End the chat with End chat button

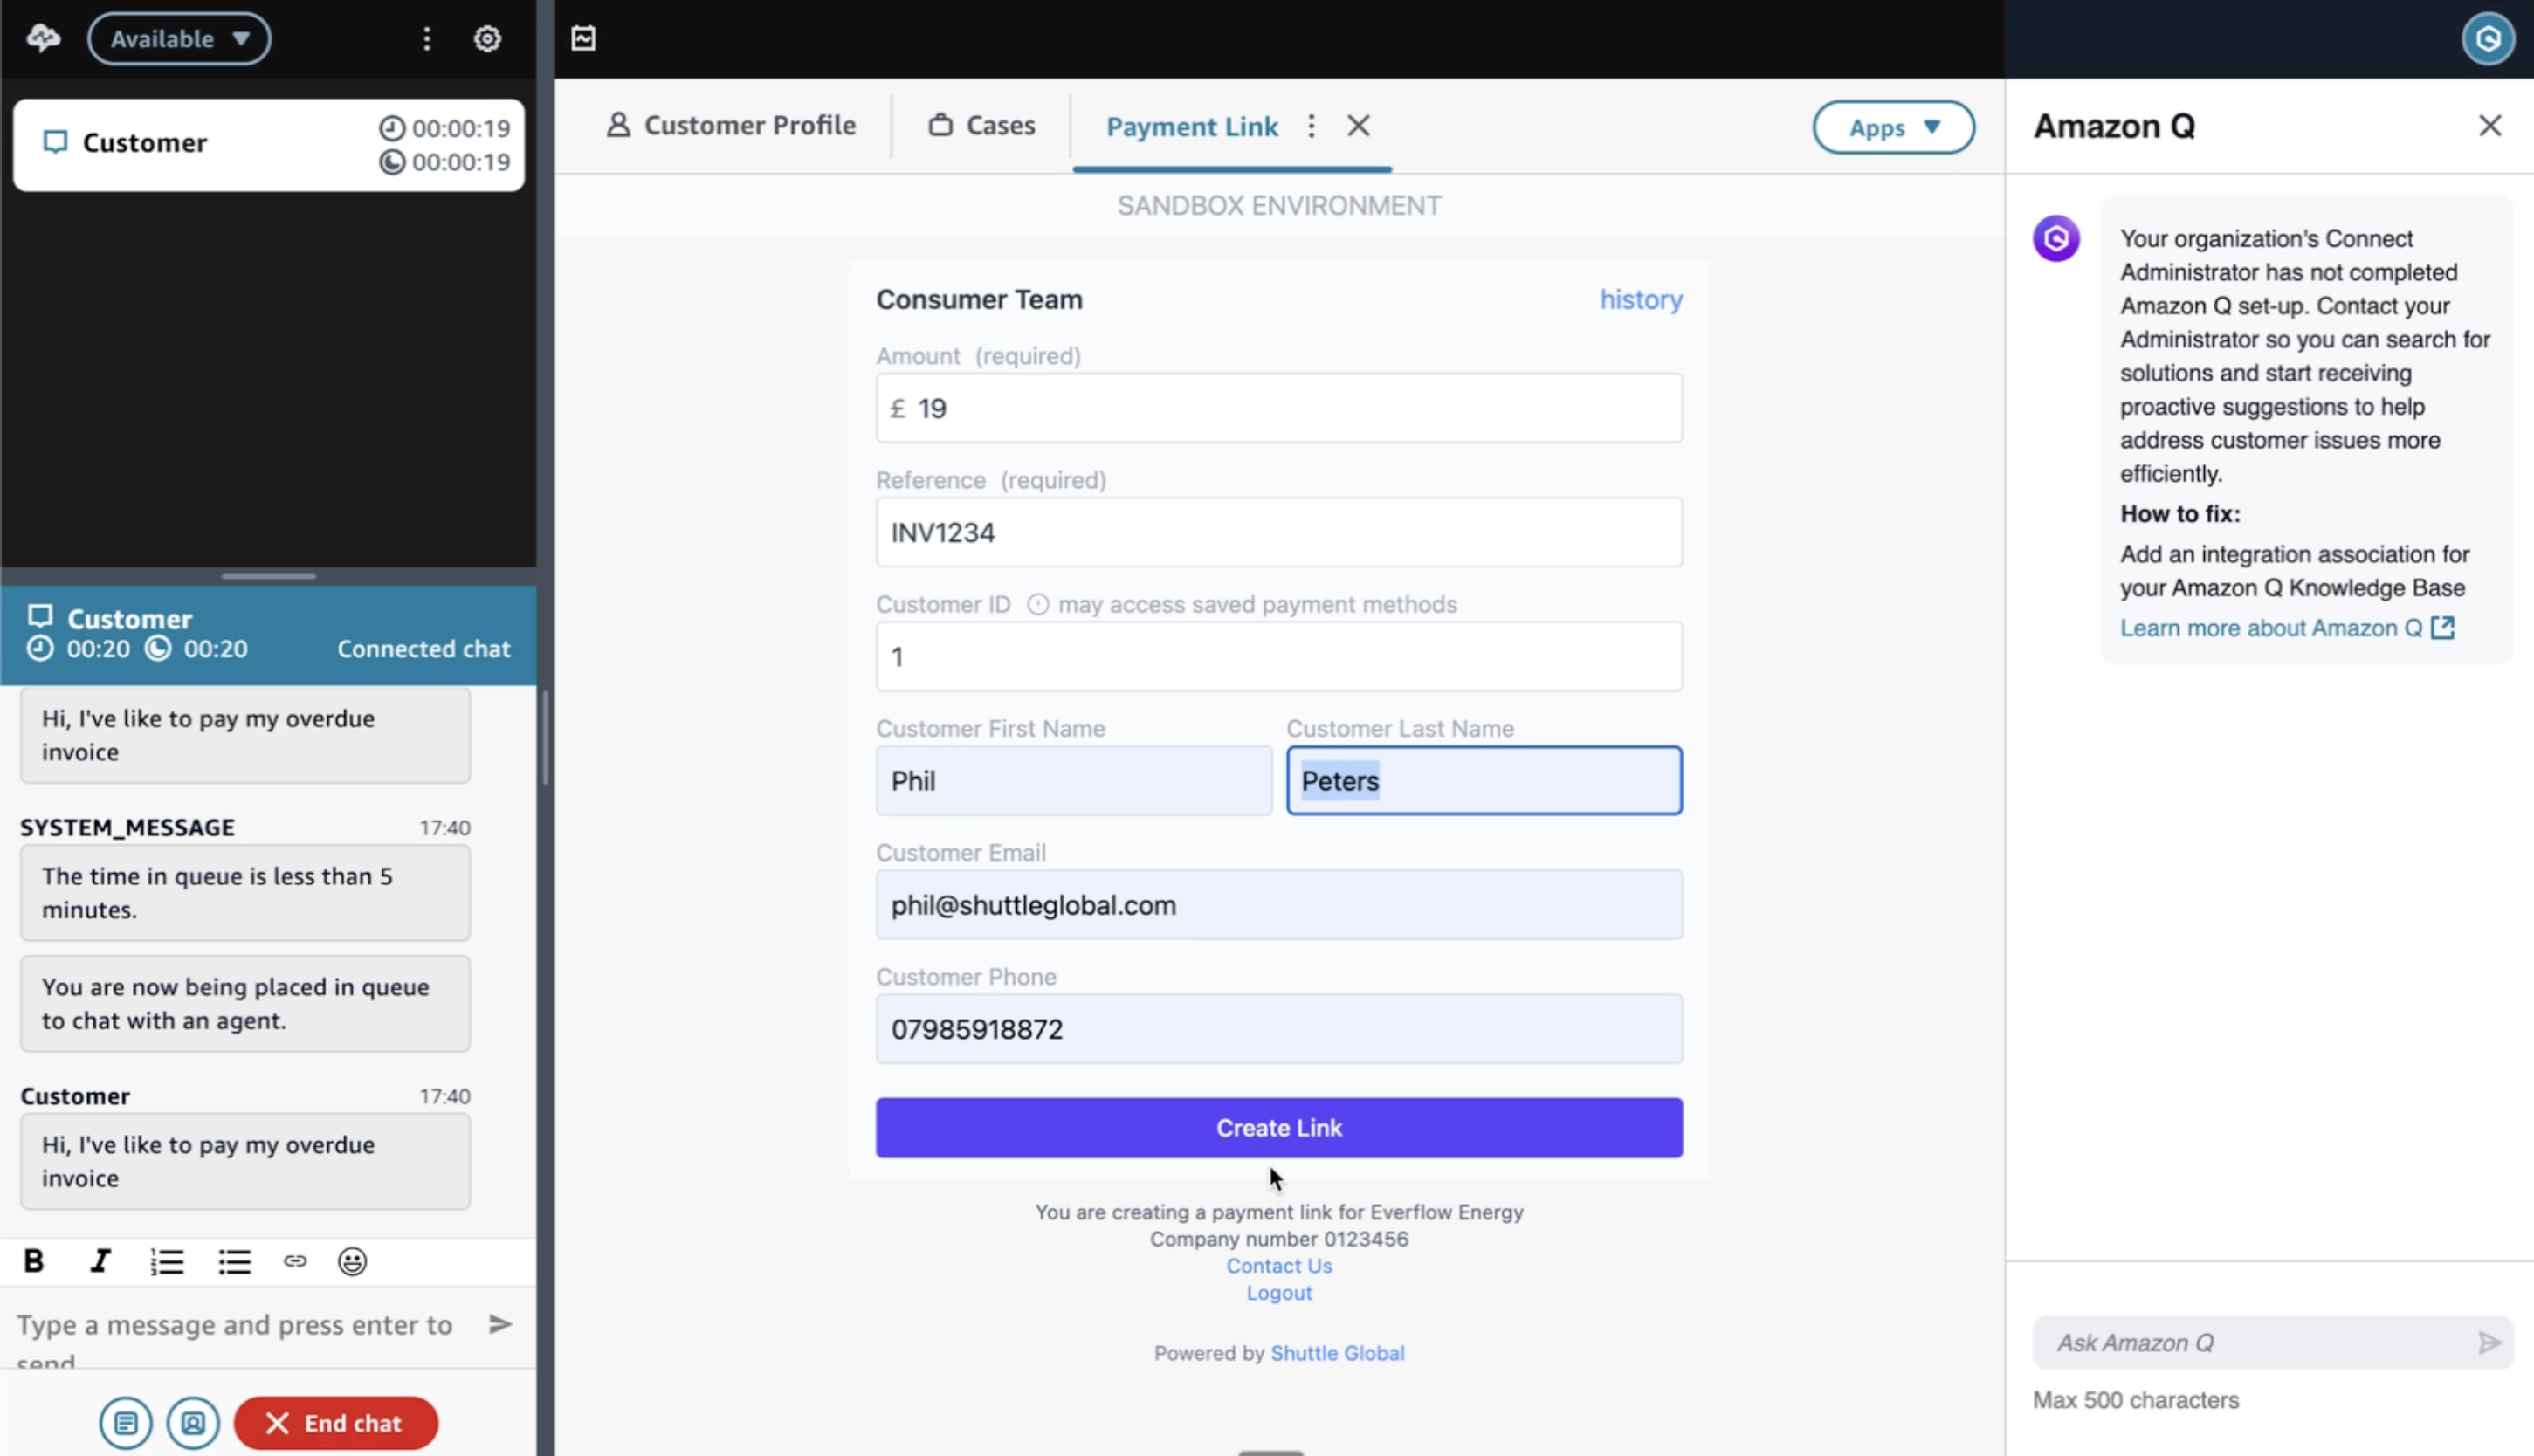point(336,1422)
